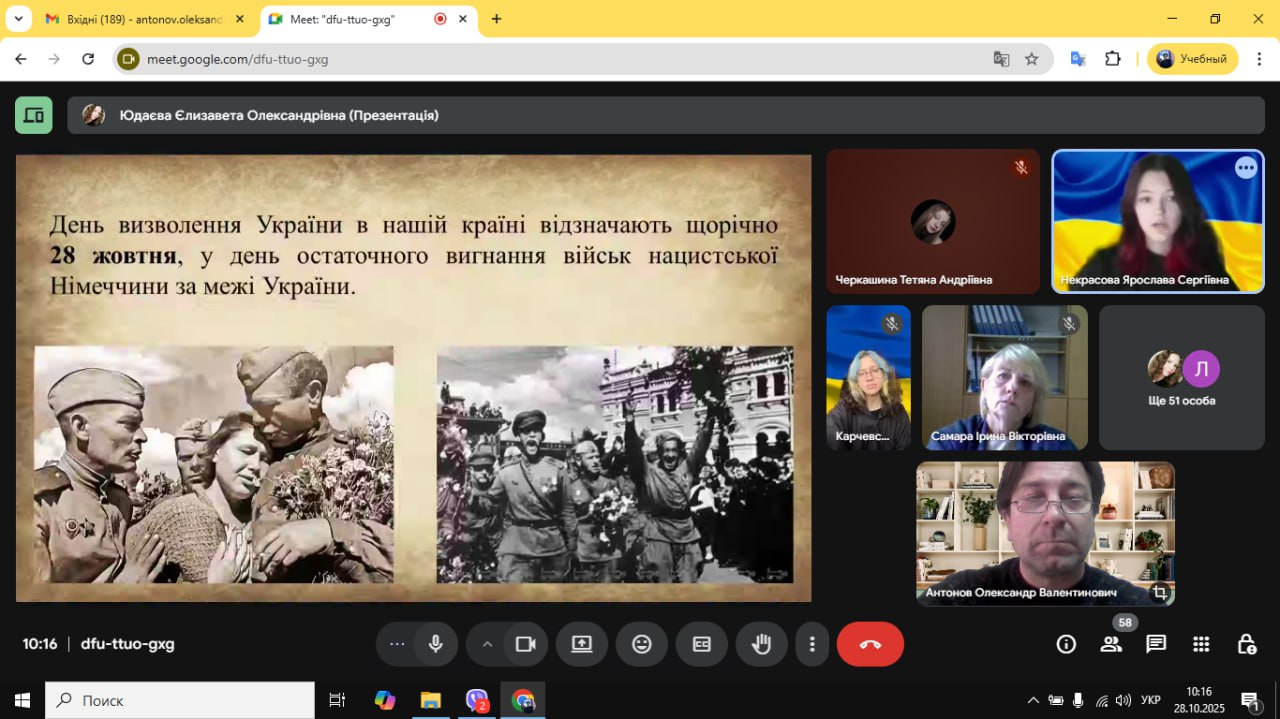Open host controls lock icon
The width and height of the screenshot is (1280, 719).
pyautogui.click(x=1246, y=644)
